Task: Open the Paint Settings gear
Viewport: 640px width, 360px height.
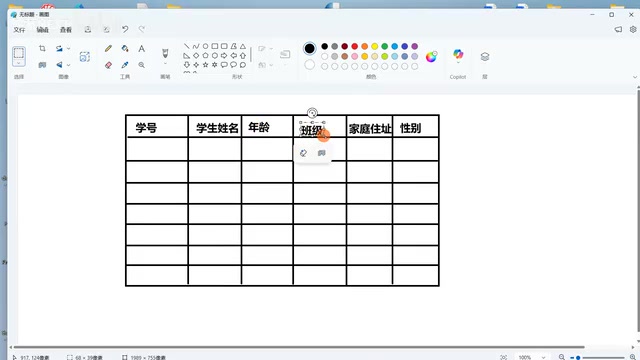Action: click(633, 29)
